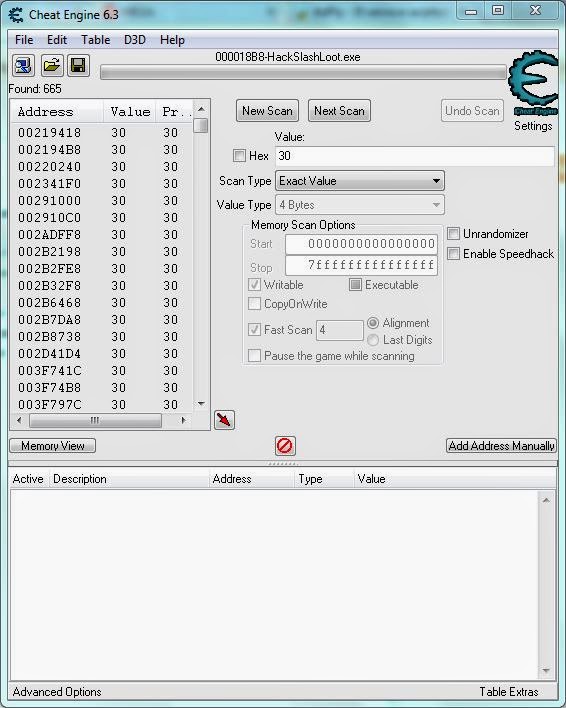Toggle the Executable checkbox
This screenshot has height=708, width=566.
(356, 285)
